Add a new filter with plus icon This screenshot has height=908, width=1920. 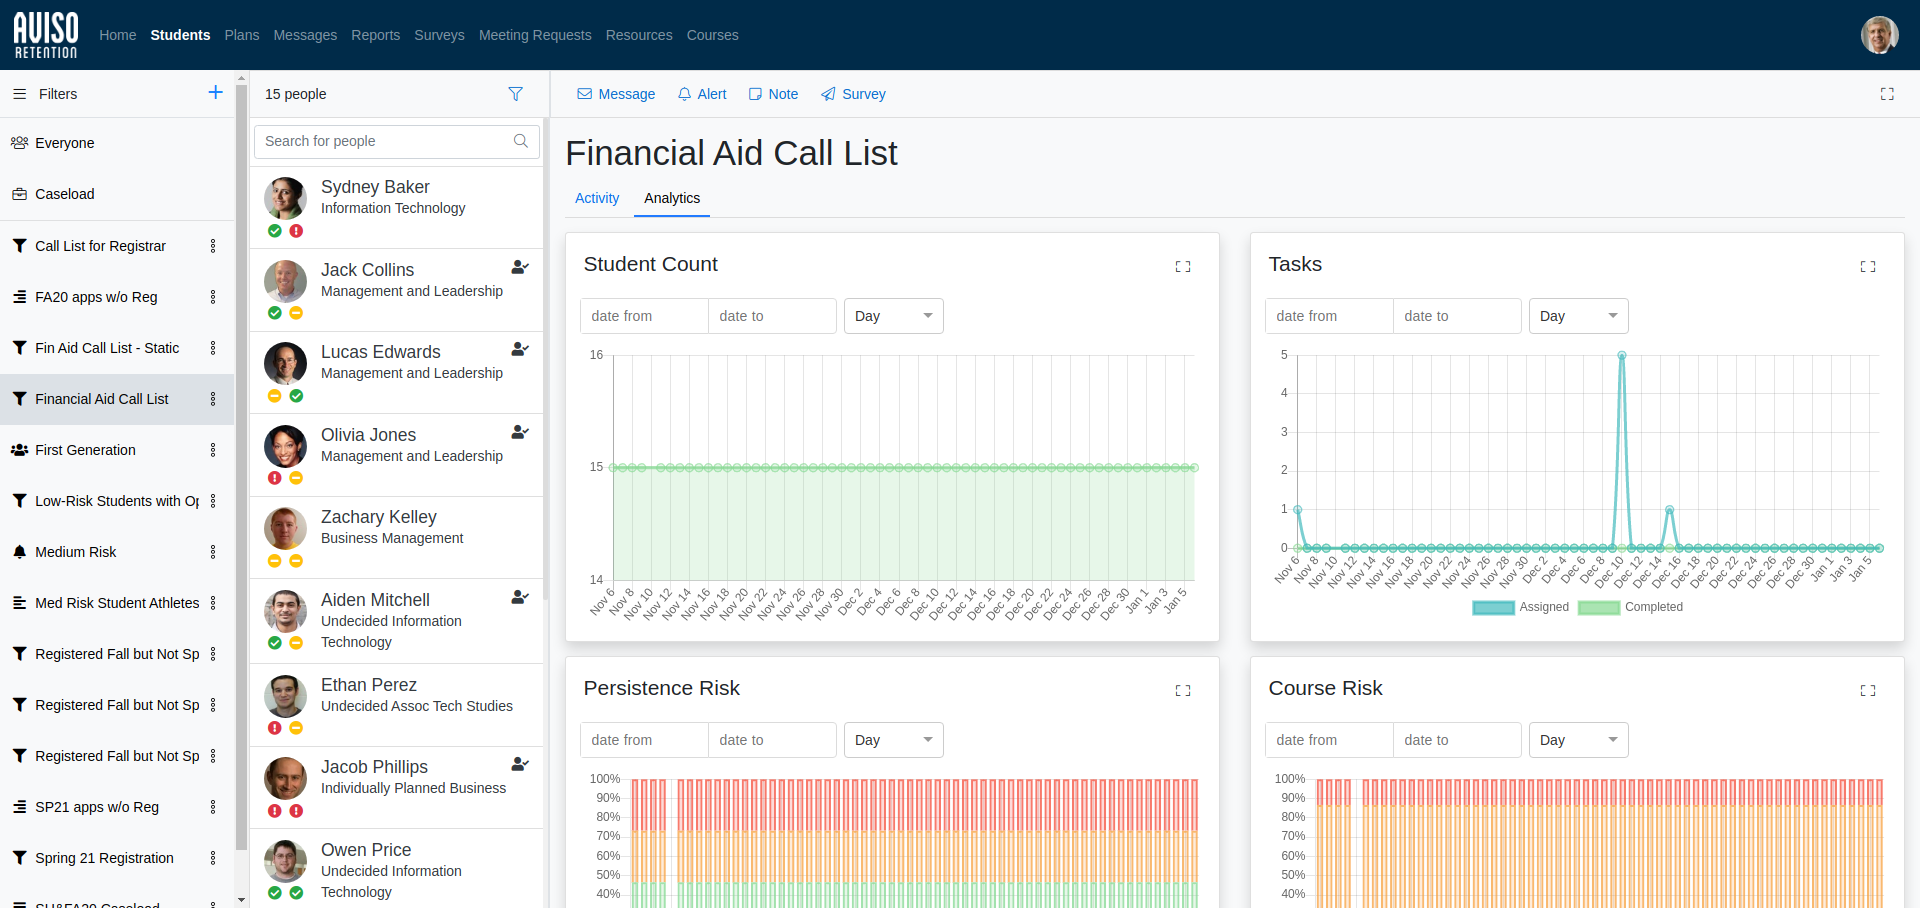click(x=215, y=93)
